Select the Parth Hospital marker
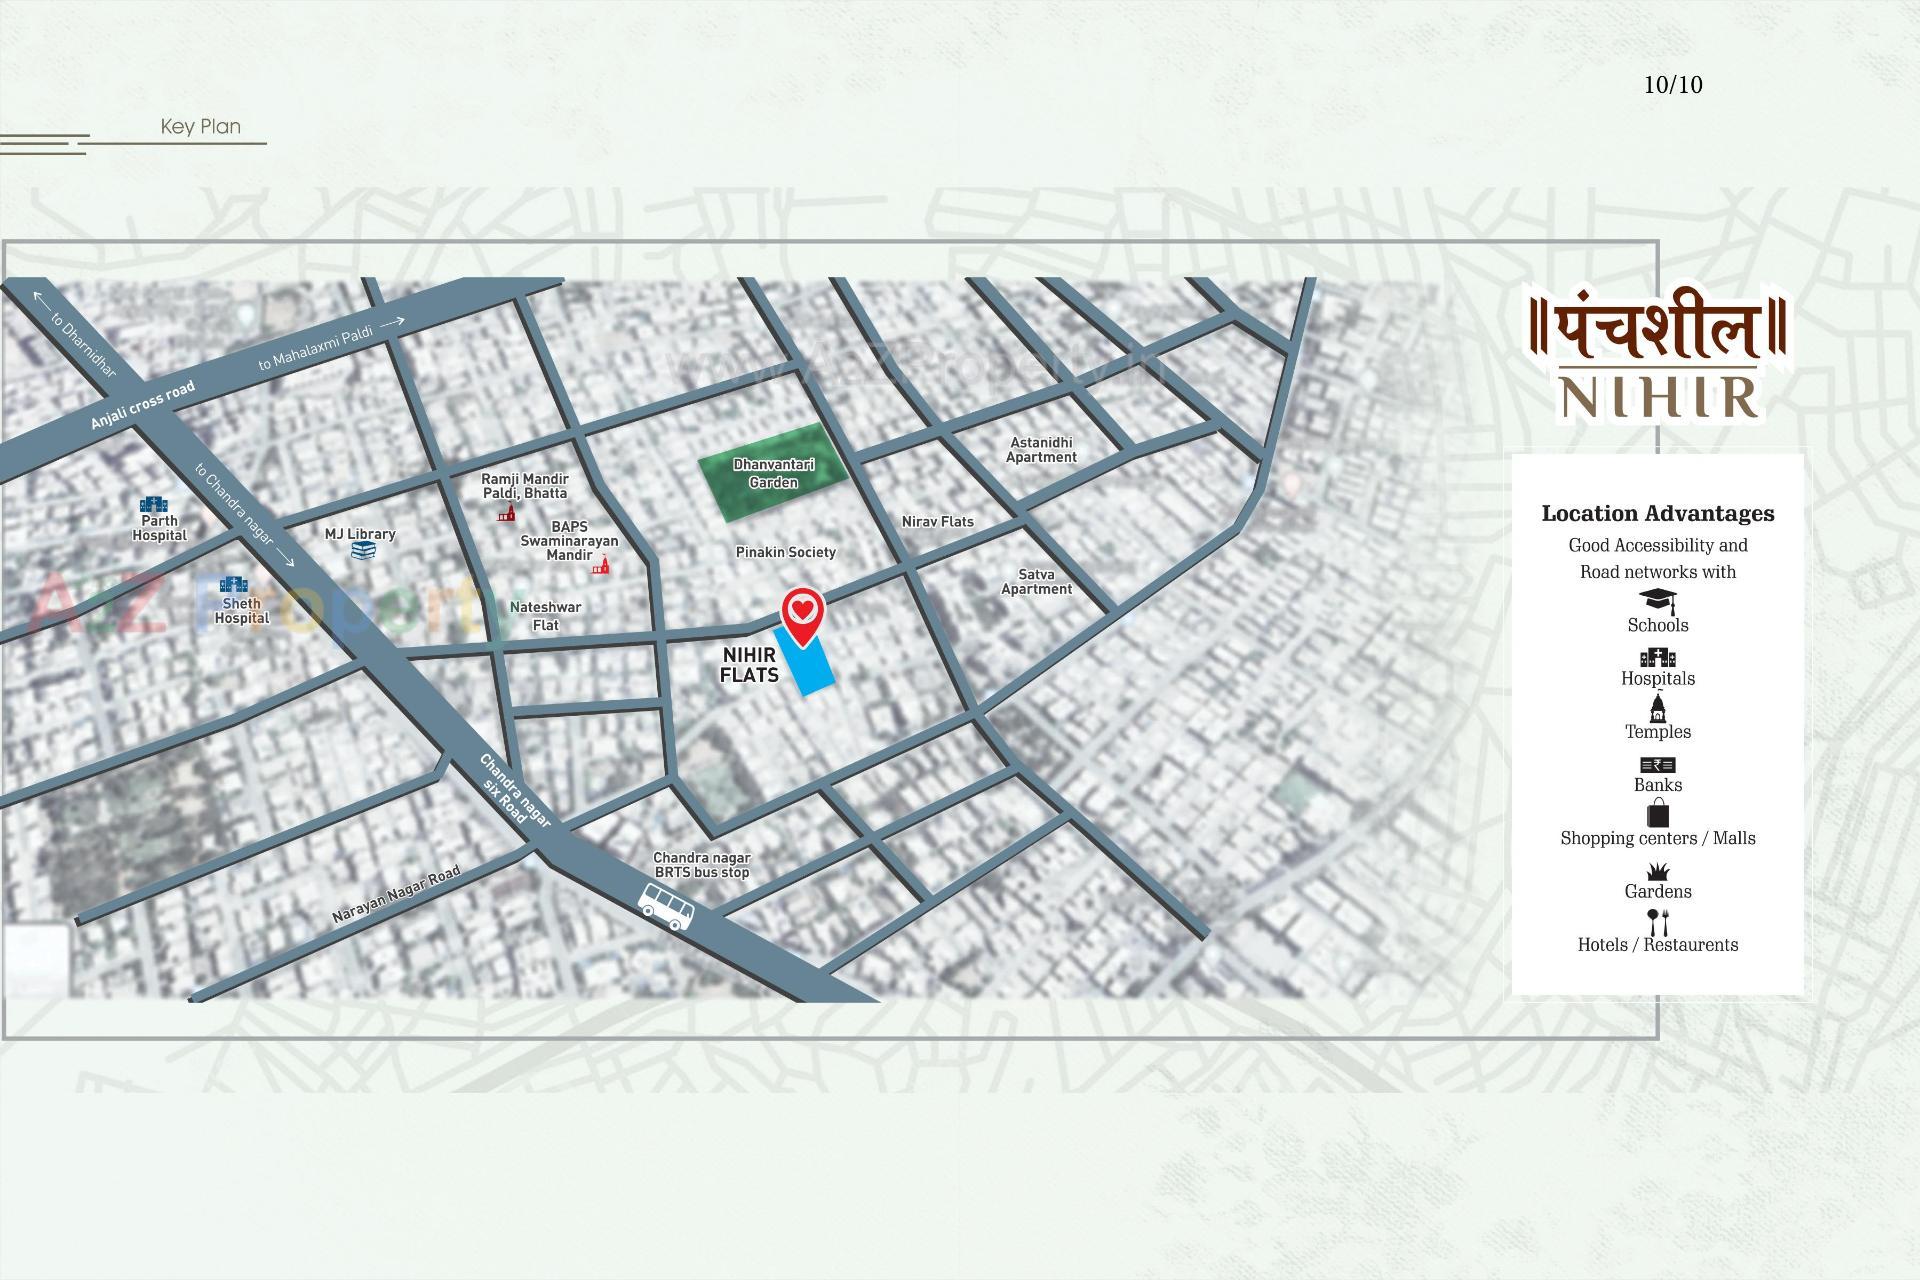1920x1280 pixels. 155,505
